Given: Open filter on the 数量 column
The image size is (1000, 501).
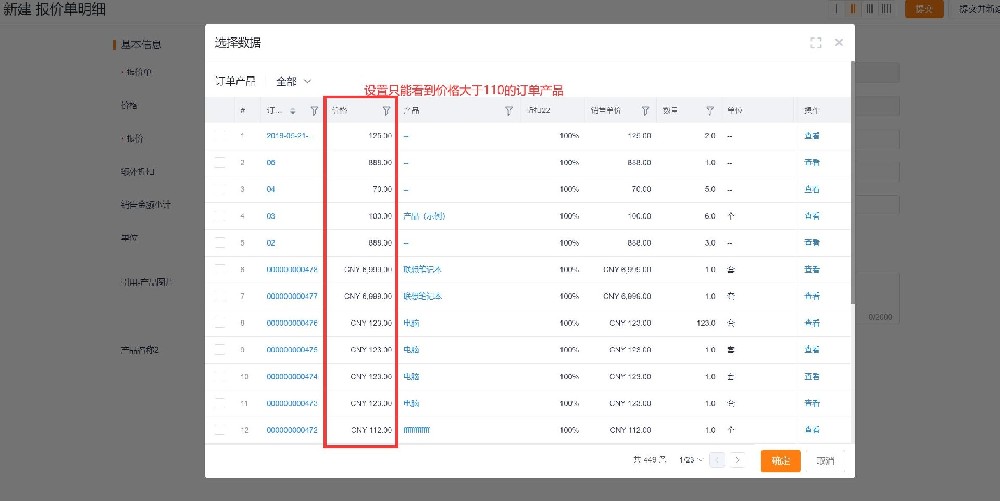Looking at the screenshot, I should (710, 111).
